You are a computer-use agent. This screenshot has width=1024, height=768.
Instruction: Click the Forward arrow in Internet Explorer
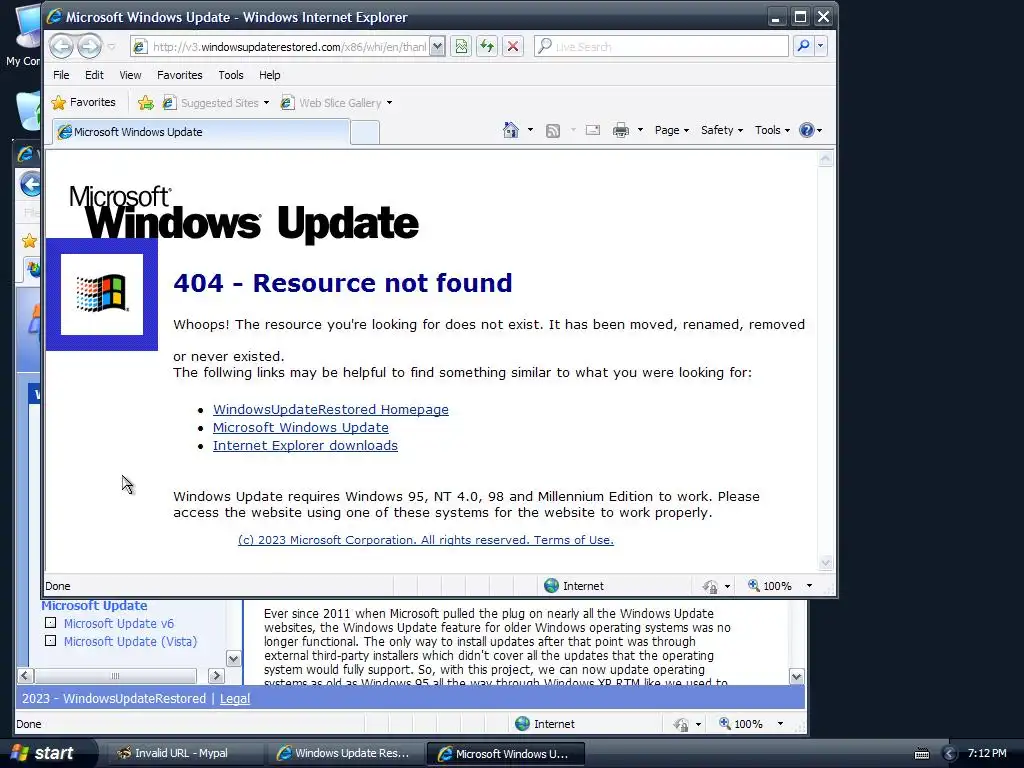pyautogui.click(x=89, y=46)
